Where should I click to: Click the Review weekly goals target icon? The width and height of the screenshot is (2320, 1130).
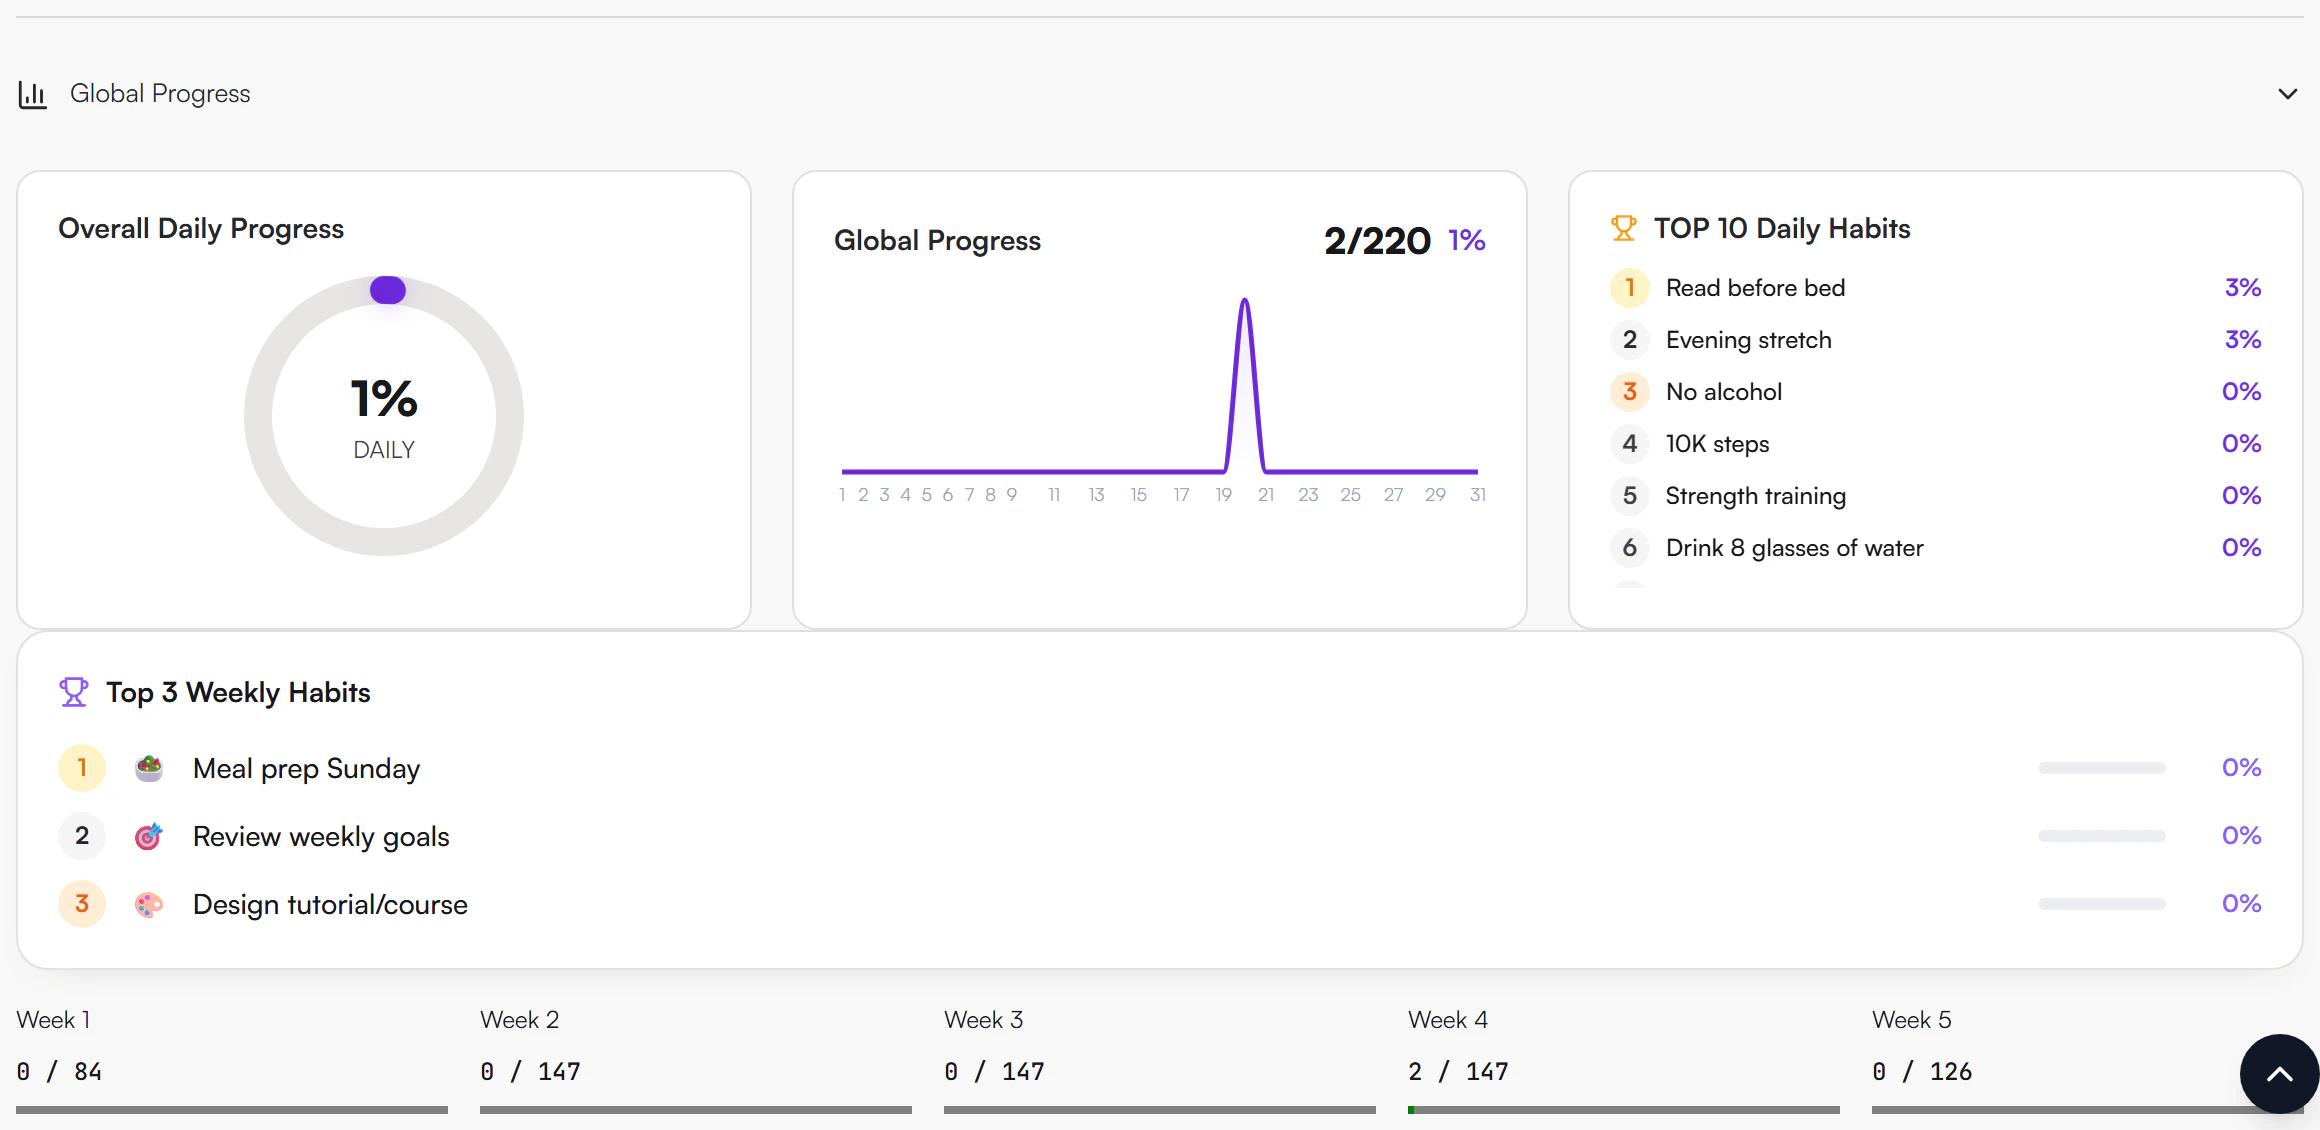(149, 836)
